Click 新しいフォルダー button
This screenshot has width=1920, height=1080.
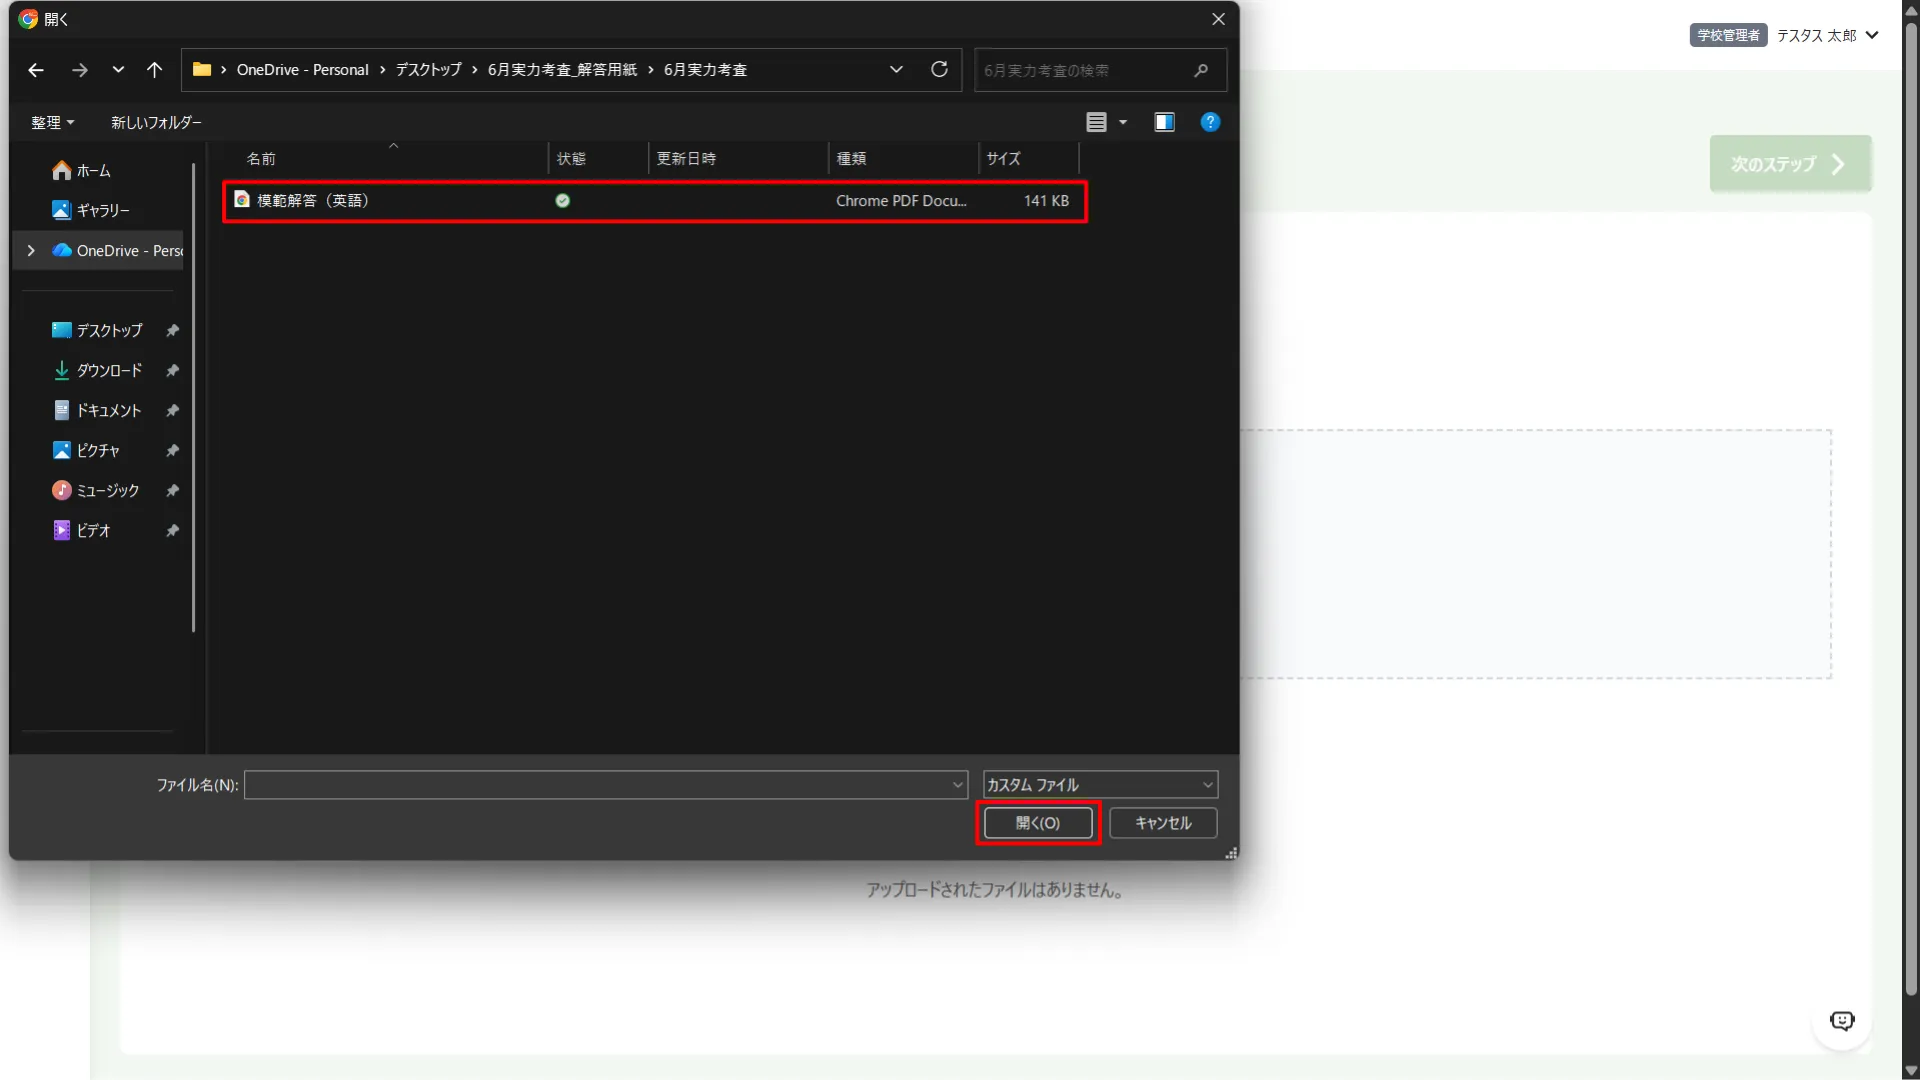(156, 122)
